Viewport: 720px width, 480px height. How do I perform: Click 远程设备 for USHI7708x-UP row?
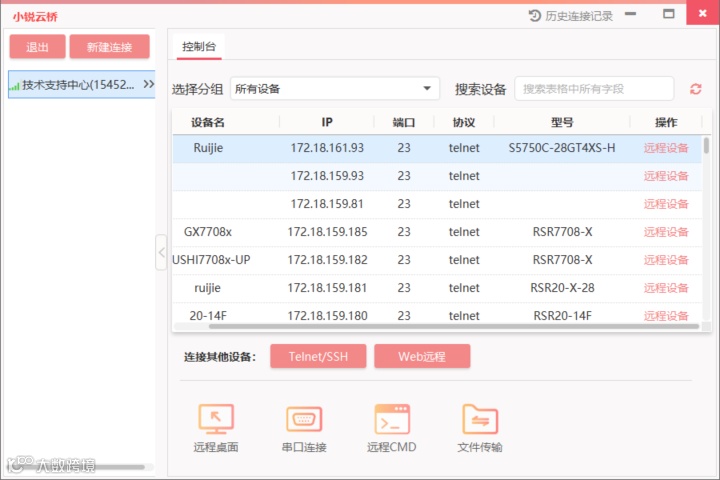point(666,260)
